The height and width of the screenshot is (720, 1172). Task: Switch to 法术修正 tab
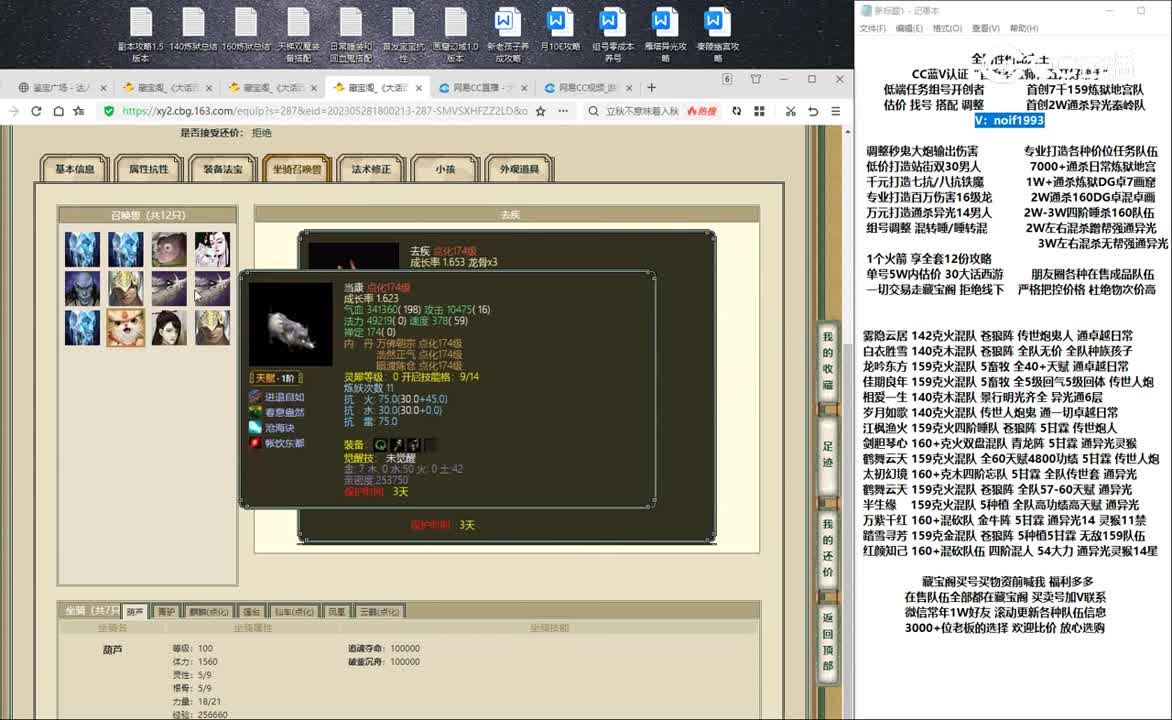(371, 169)
